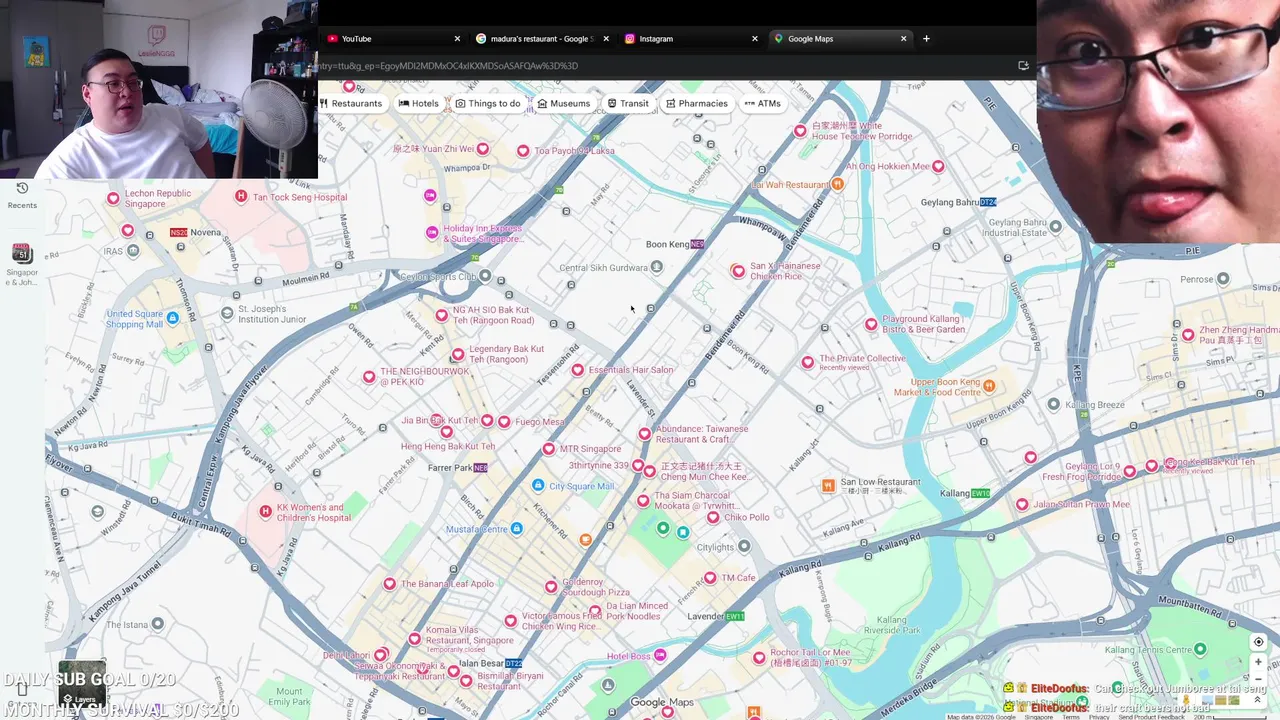Select The Private Collective pin
The height and width of the screenshot is (720, 1280).
pyautogui.click(x=808, y=362)
